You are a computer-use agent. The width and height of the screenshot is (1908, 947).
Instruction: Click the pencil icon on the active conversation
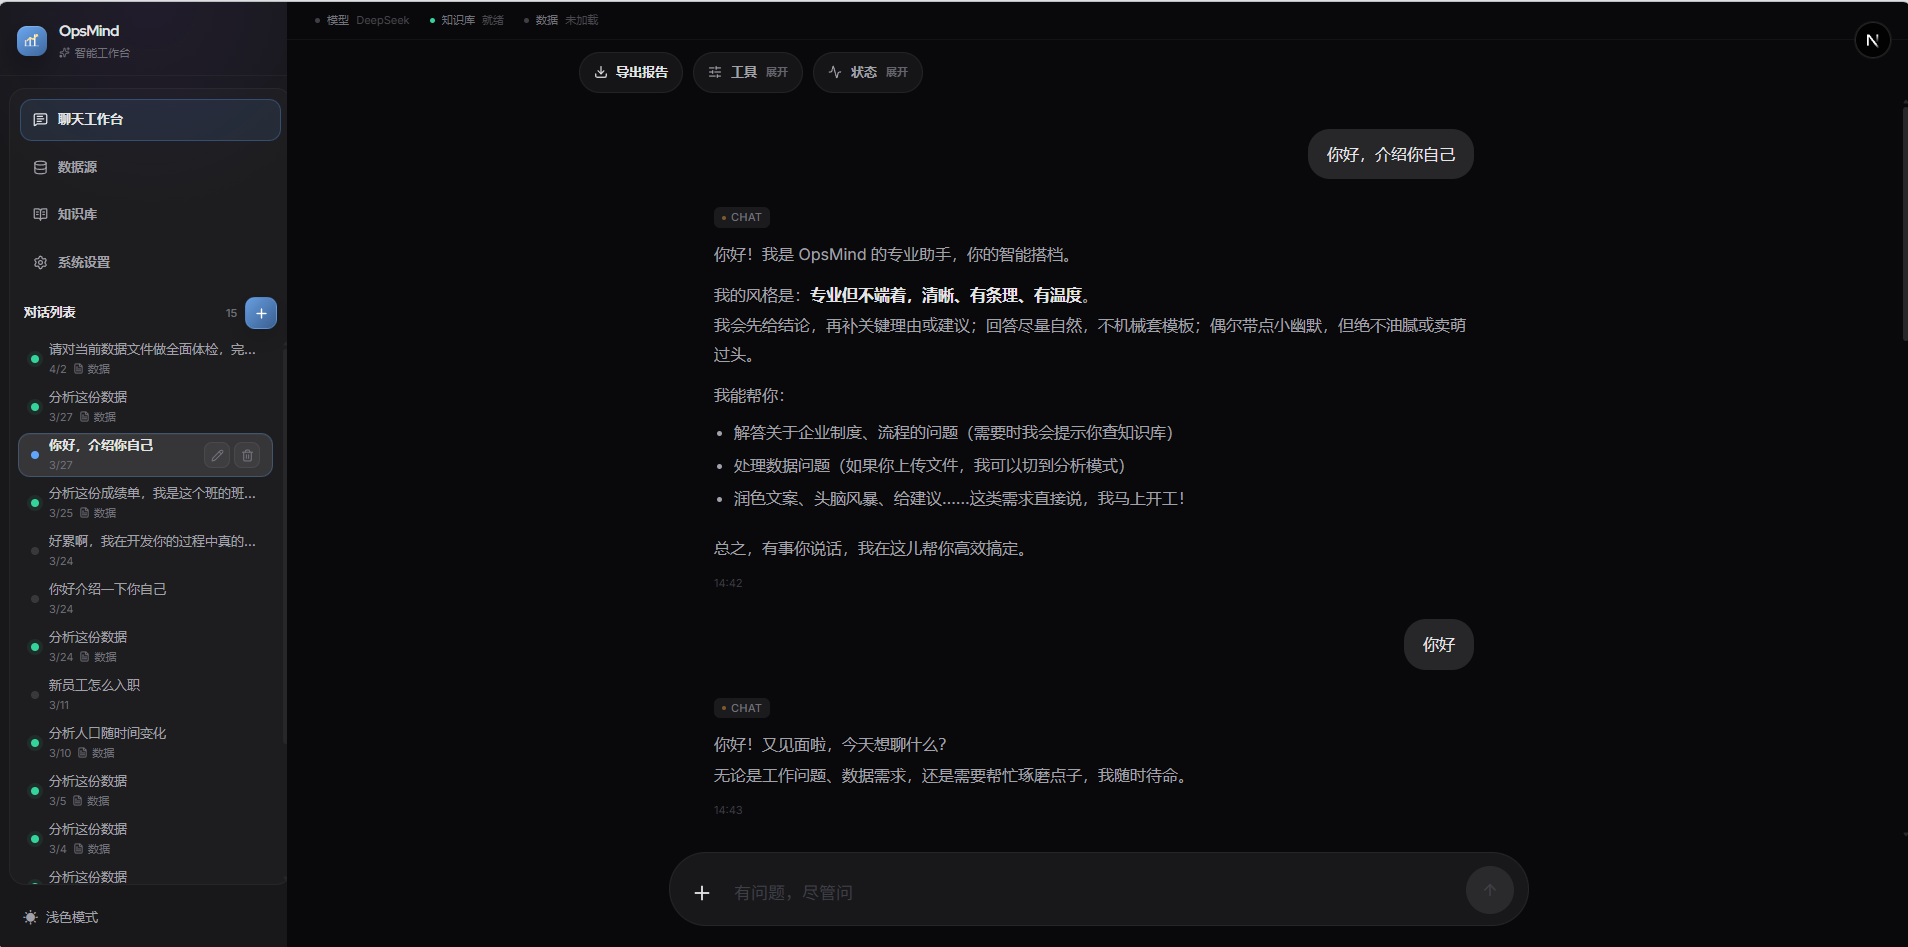point(216,455)
